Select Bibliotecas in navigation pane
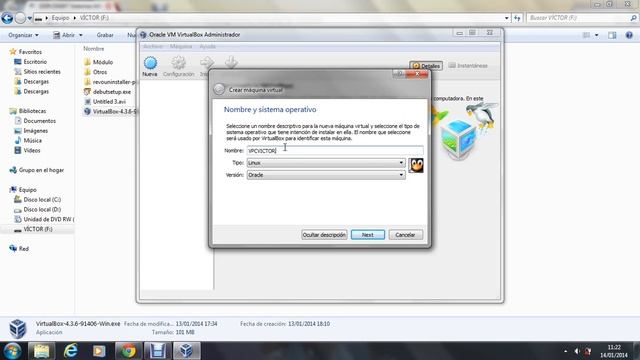 click(32, 111)
